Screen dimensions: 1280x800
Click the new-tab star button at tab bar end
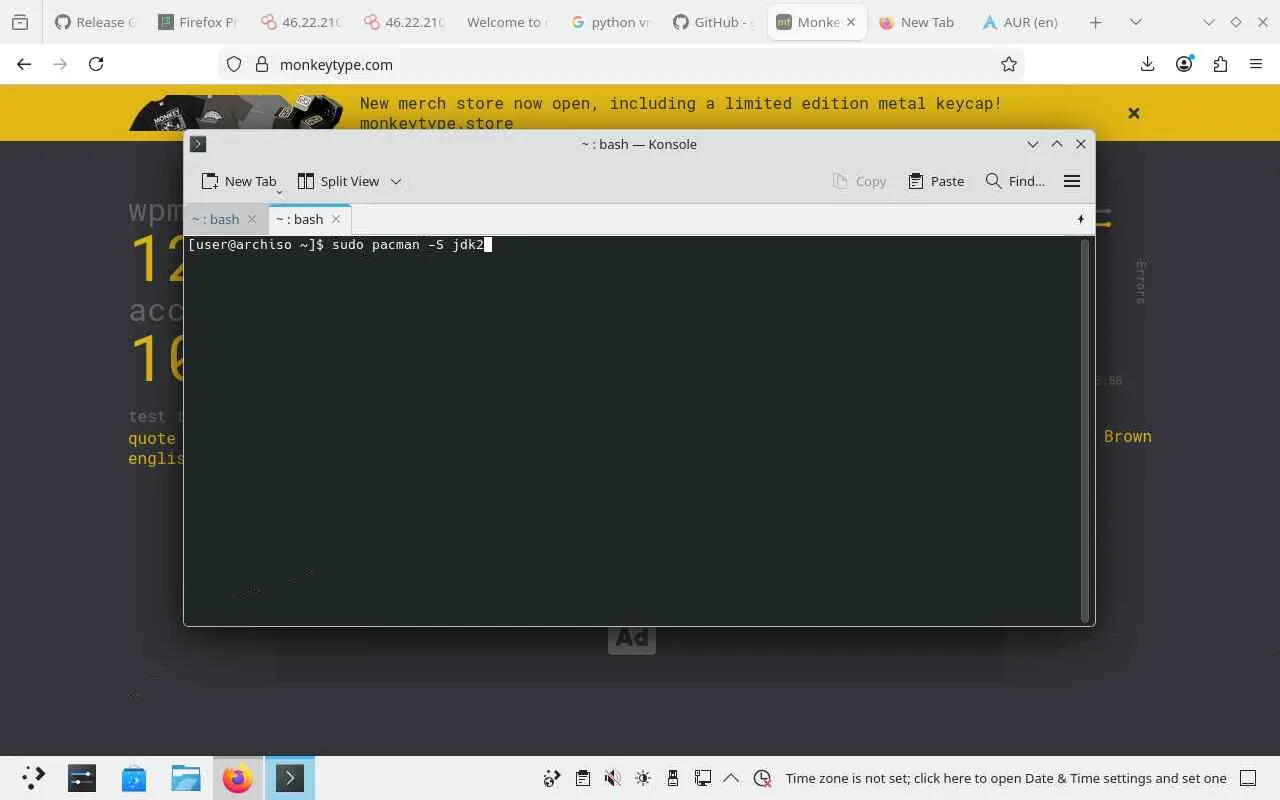click(x=1081, y=219)
